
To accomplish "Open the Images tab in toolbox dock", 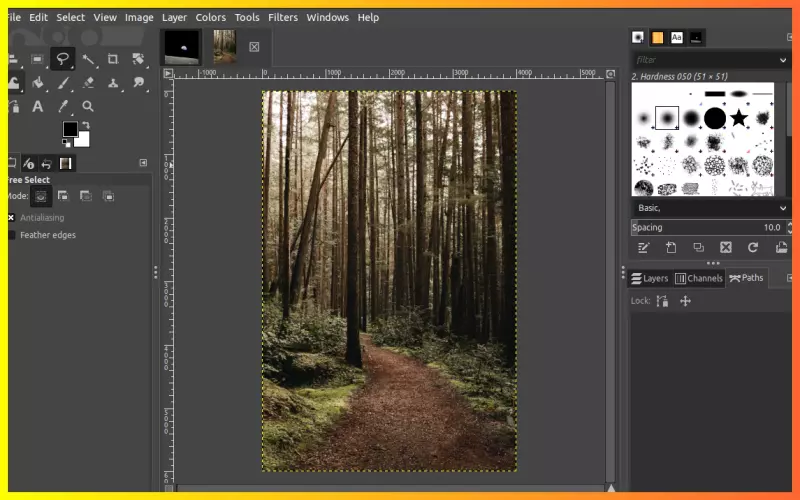I will (x=65, y=164).
